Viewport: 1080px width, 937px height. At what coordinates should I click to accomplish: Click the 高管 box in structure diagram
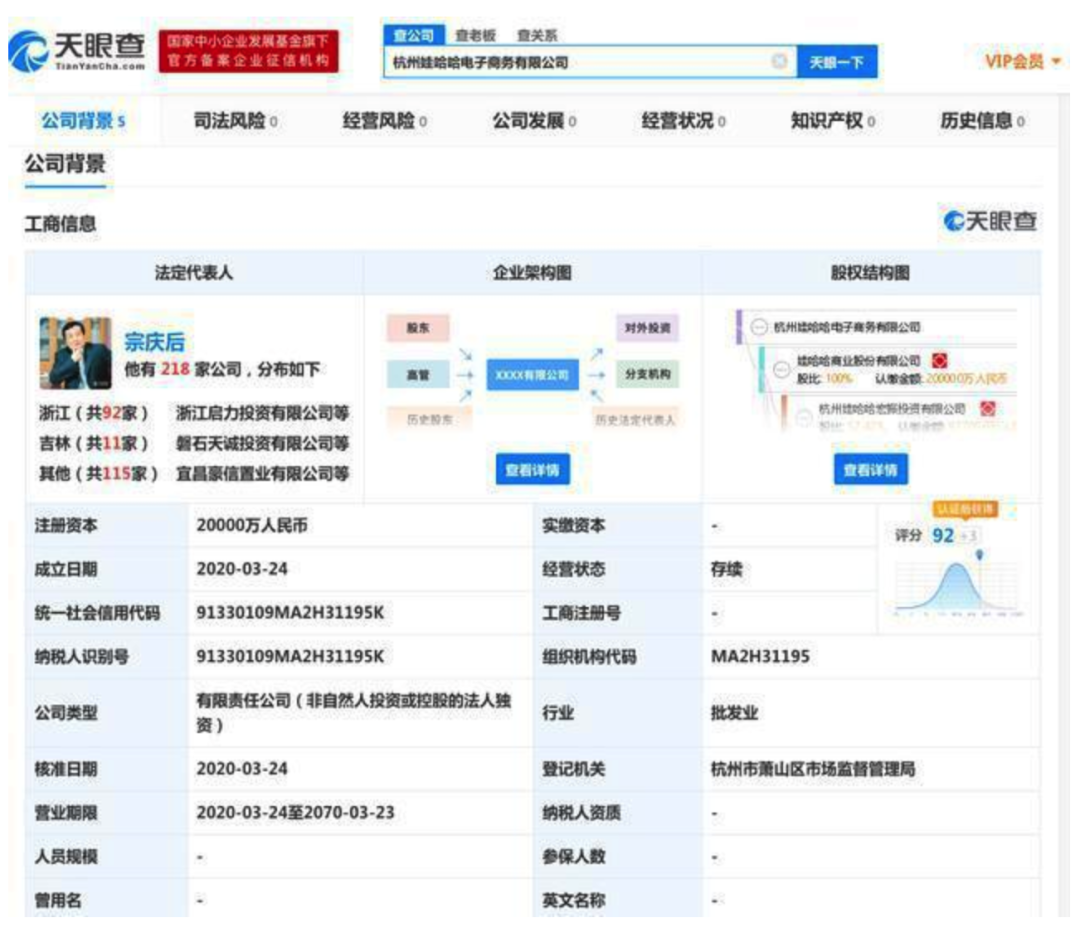pyautogui.click(x=418, y=375)
